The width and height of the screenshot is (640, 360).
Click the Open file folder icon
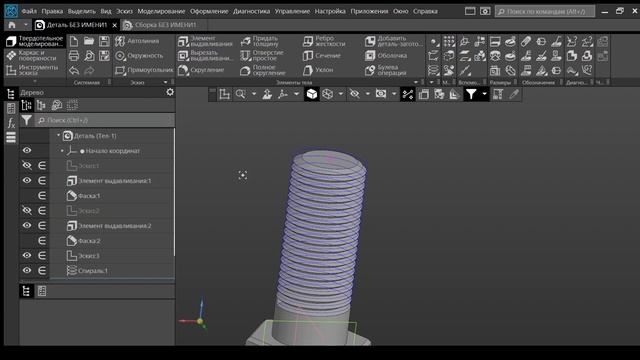[x=89, y=41]
